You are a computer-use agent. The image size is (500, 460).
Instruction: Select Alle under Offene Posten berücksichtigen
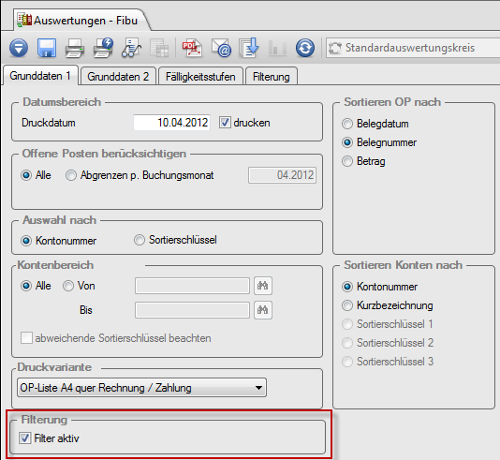tap(26, 175)
